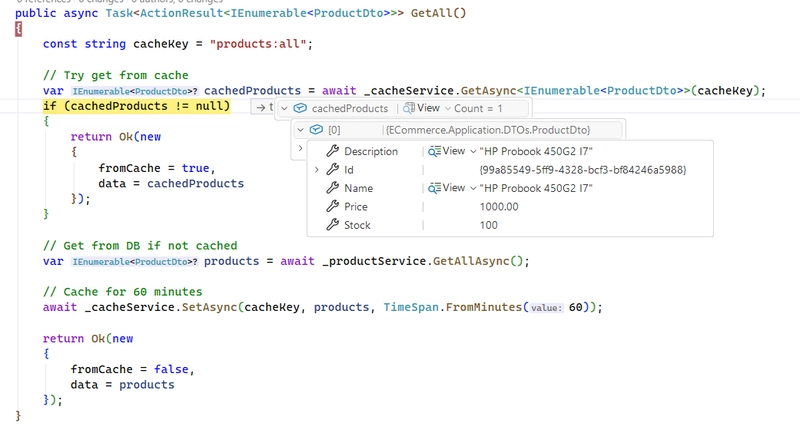Click the Description value "HP Probook 450G2 I7"
Screen dimensions: 800x433
(536, 151)
